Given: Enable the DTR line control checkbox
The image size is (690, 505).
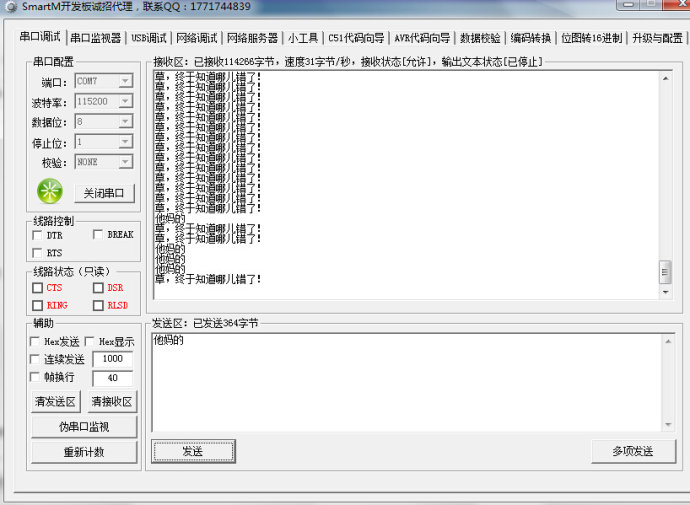Looking at the screenshot, I should click(x=37, y=235).
